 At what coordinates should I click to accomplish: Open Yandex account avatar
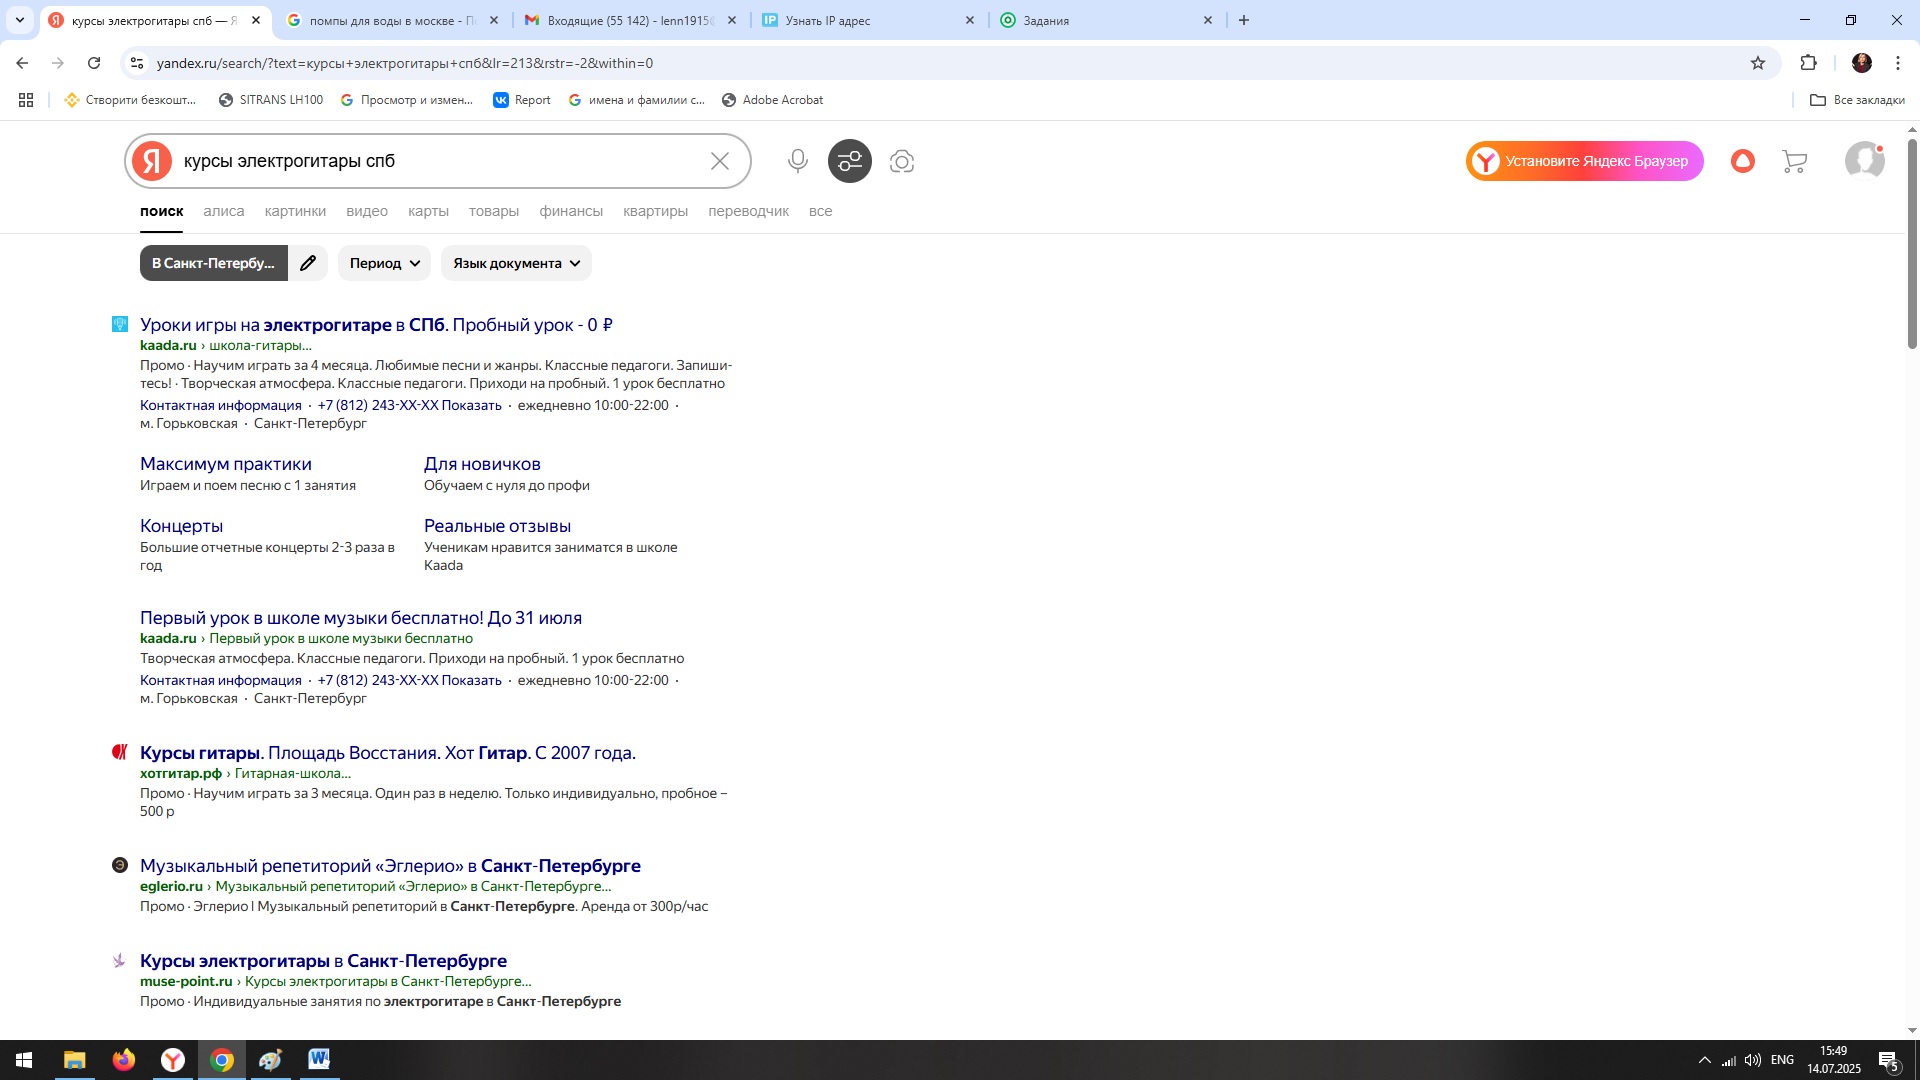1865,161
